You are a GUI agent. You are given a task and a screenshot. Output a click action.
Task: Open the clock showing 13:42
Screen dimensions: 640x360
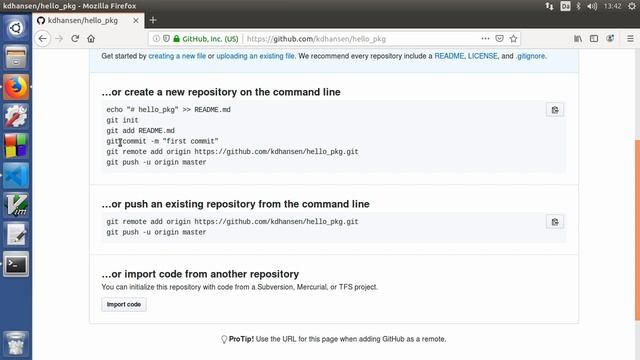612,6
